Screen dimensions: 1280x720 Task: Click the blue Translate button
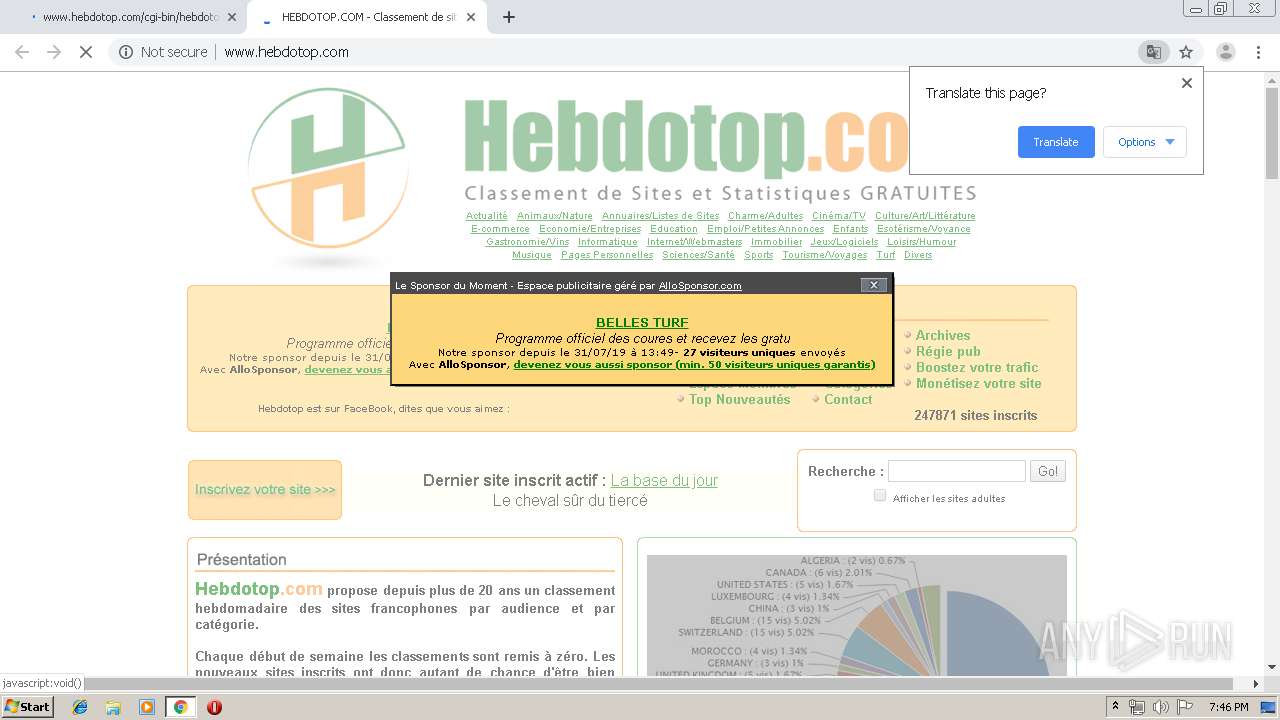coord(1056,142)
